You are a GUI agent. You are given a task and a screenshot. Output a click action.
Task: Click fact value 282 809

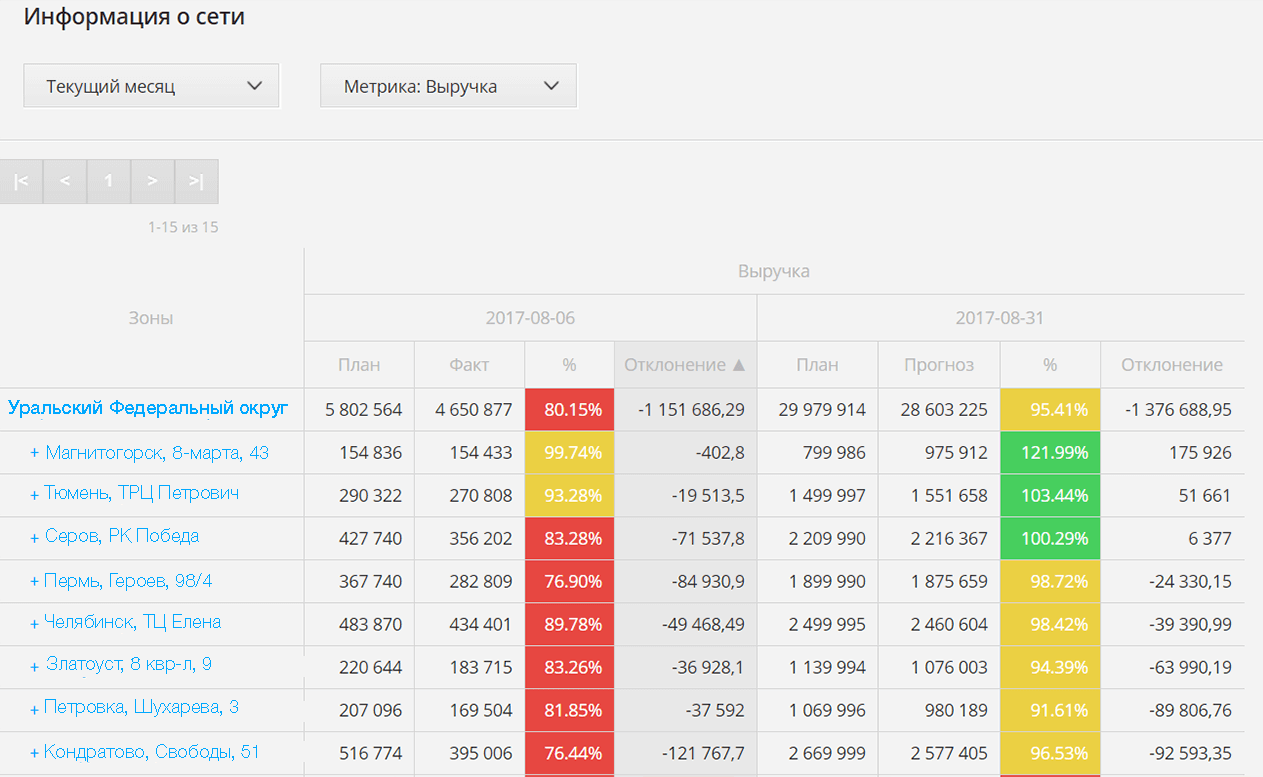479,581
